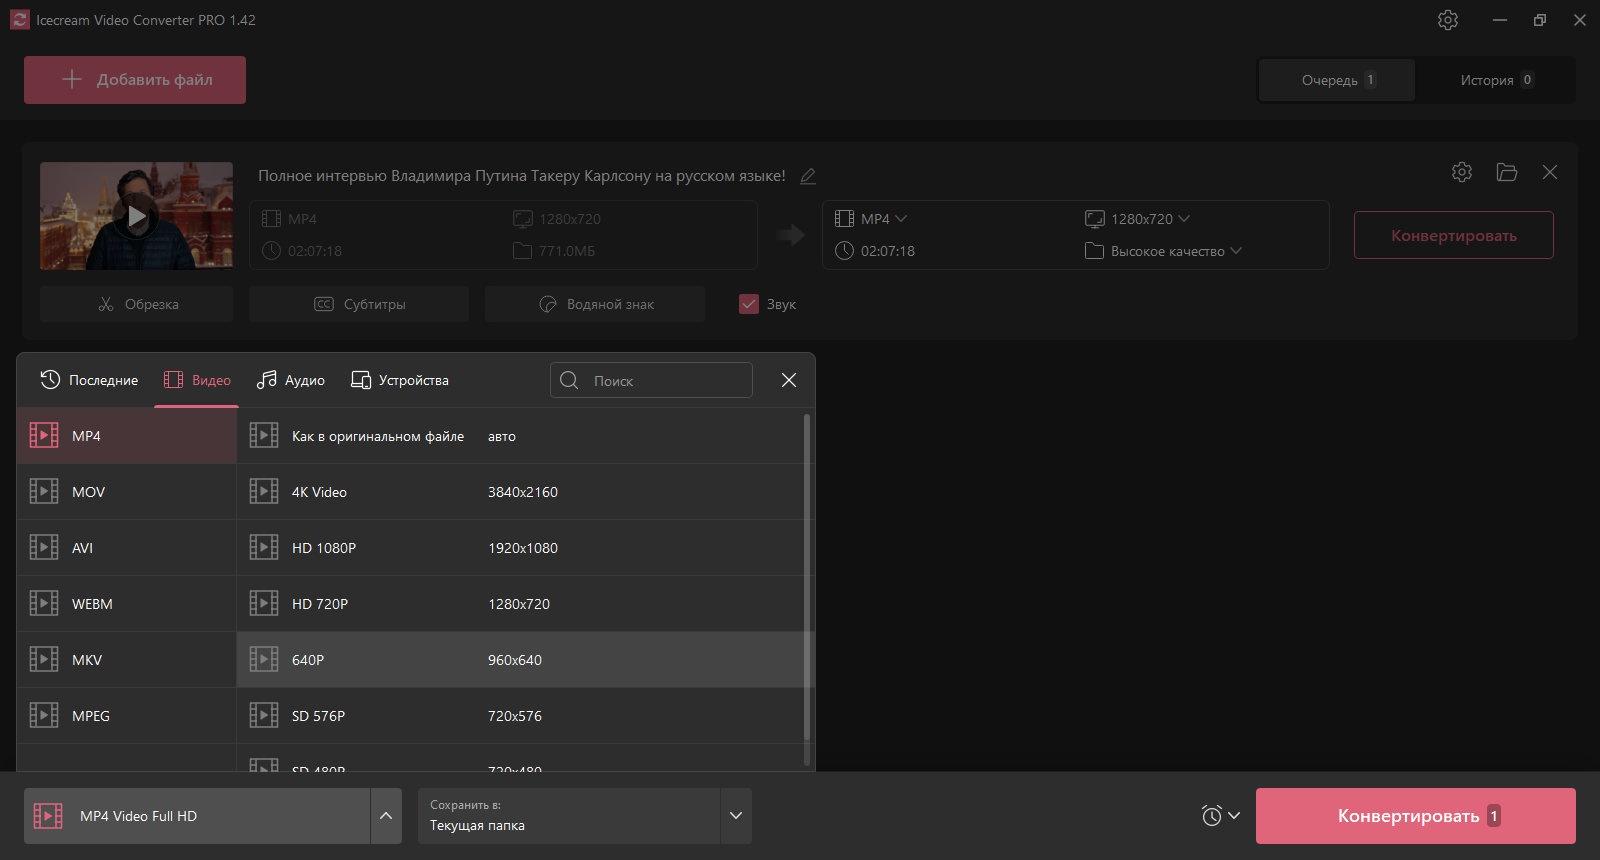Select the HD 1080P preset
The image size is (1600, 860).
pos(520,548)
